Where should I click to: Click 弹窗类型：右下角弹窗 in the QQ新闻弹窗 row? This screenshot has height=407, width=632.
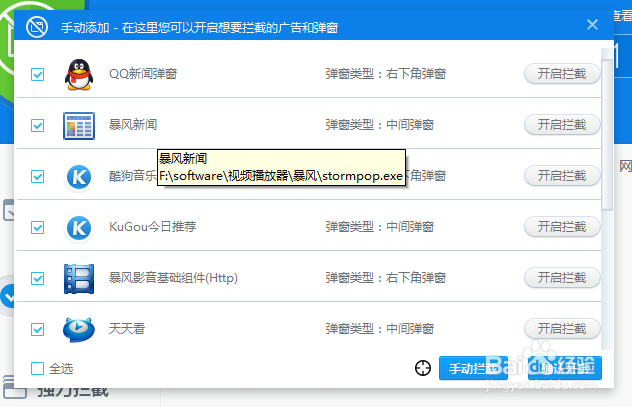386,74
